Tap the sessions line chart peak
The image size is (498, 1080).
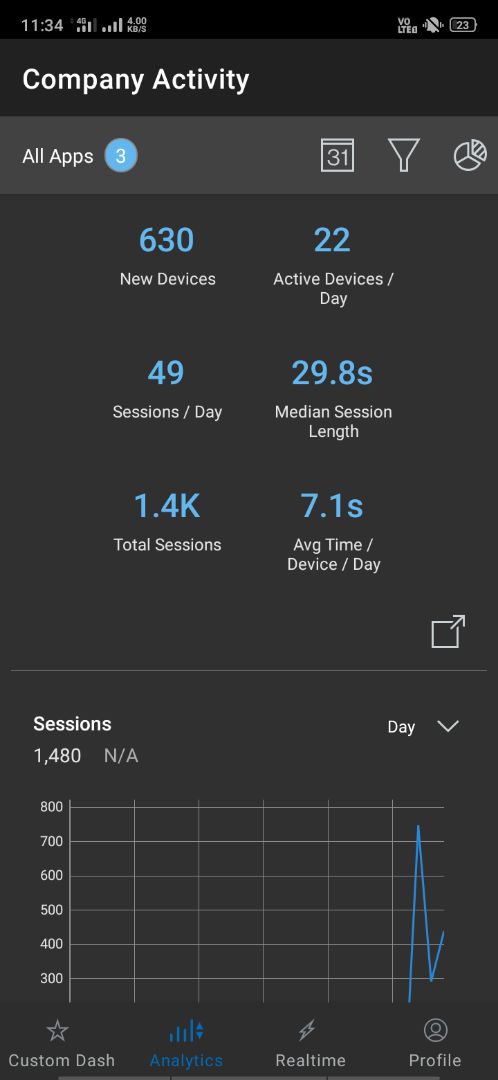tap(418, 826)
